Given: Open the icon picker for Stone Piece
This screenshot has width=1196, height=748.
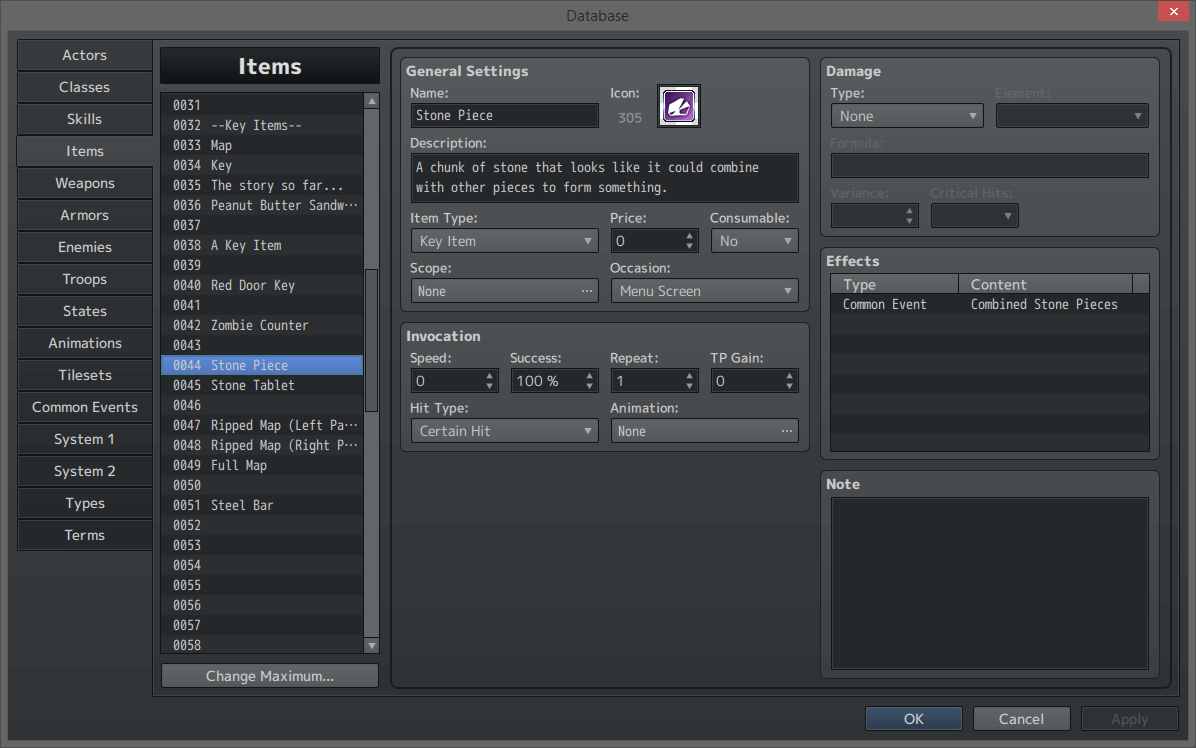Looking at the screenshot, I should (x=678, y=105).
